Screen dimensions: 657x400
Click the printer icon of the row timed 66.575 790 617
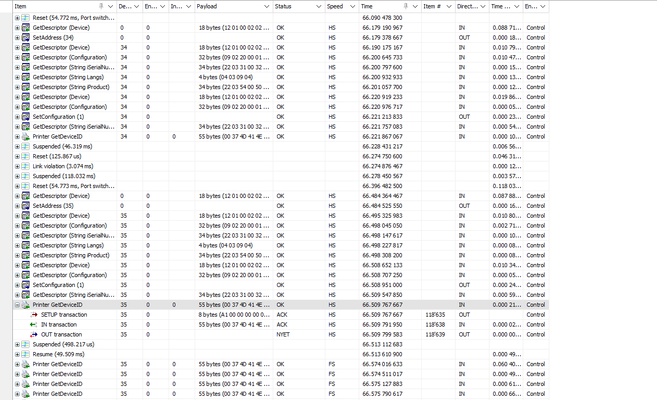[x=26, y=394]
